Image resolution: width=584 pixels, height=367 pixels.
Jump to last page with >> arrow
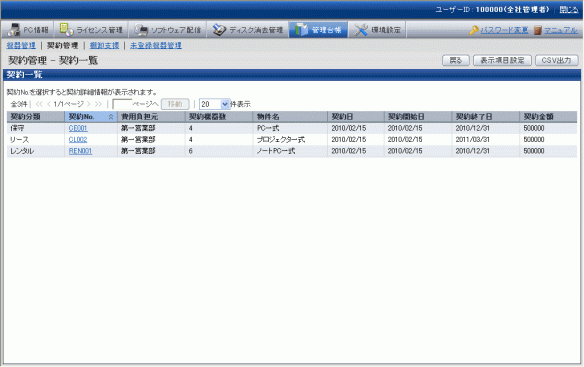tap(98, 104)
